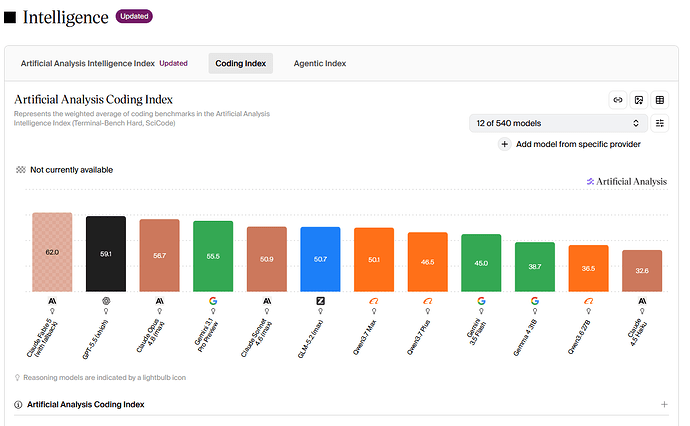The image size is (690, 426).
Task: Click the Artificial Analysis Coding Index footer title
Action: (86, 404)
